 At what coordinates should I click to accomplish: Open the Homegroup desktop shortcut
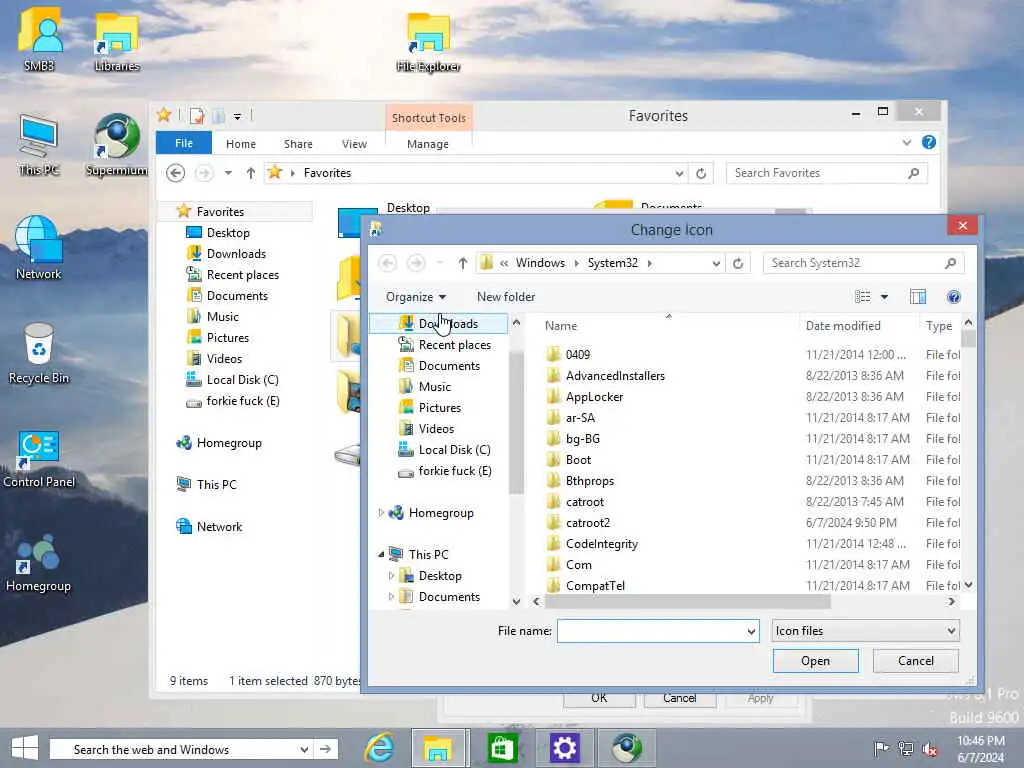39,562
